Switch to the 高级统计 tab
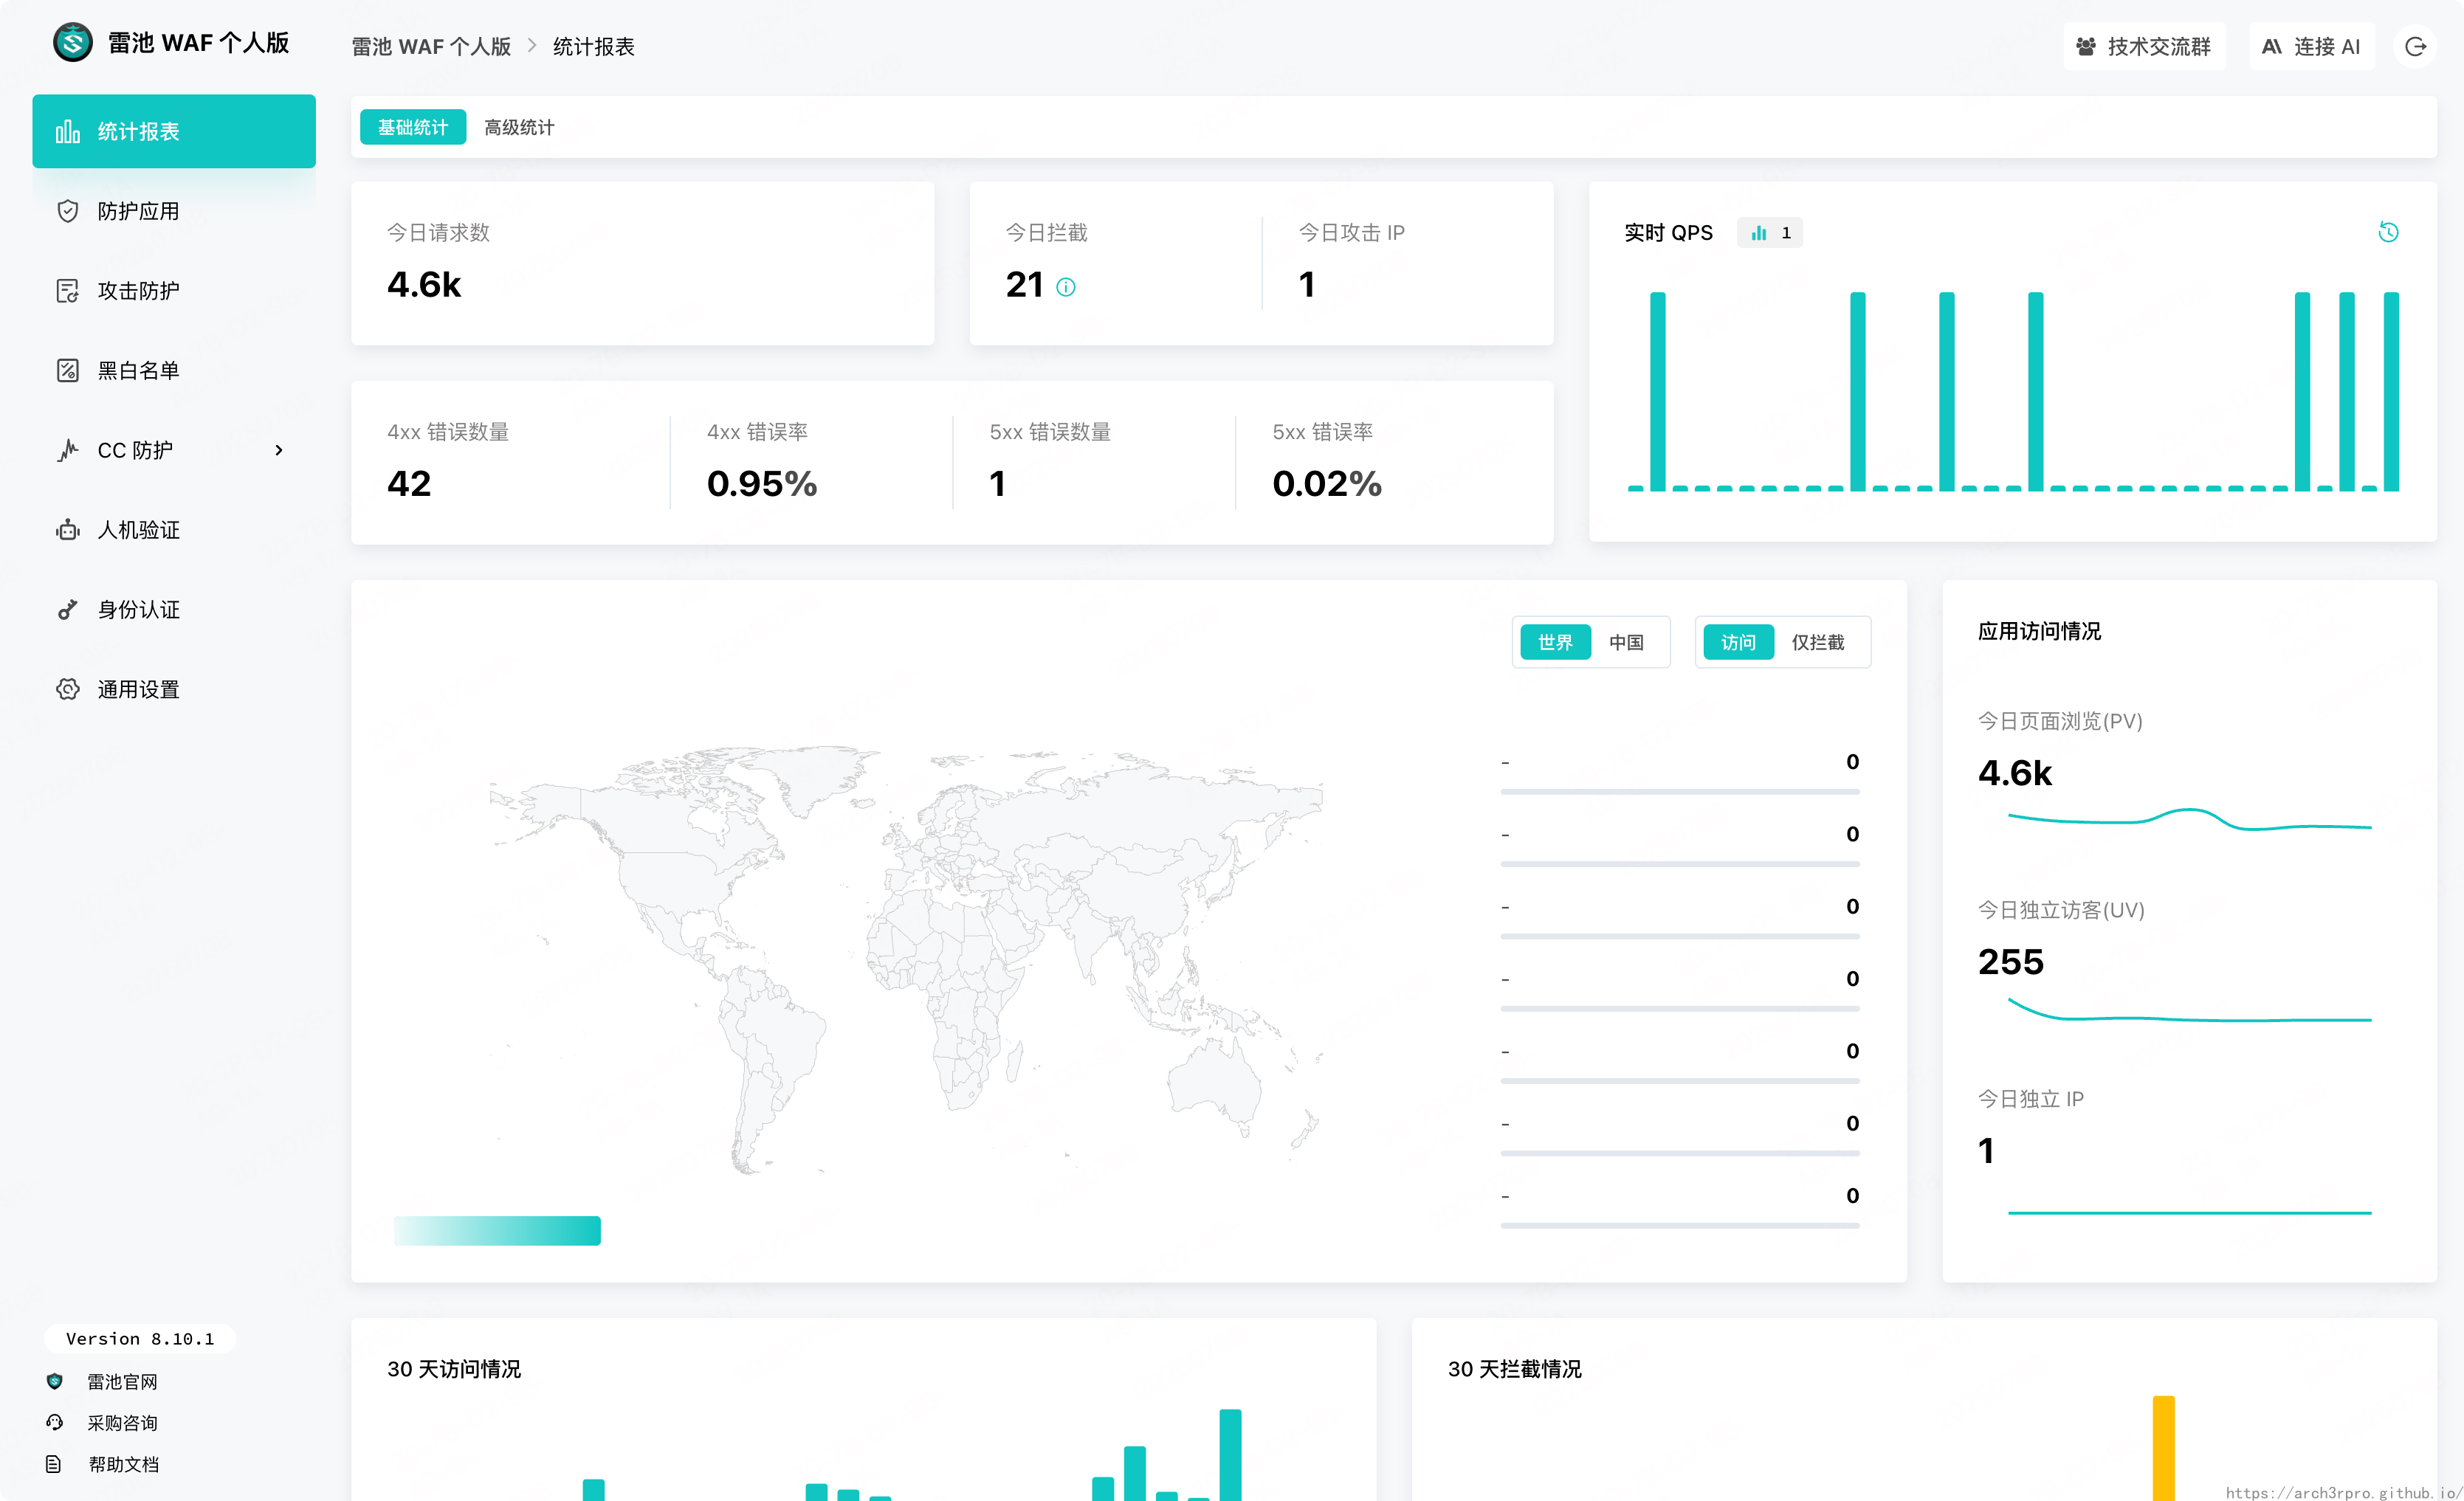The width and height of the screenshot is (2464, 1501). point(518,127)
